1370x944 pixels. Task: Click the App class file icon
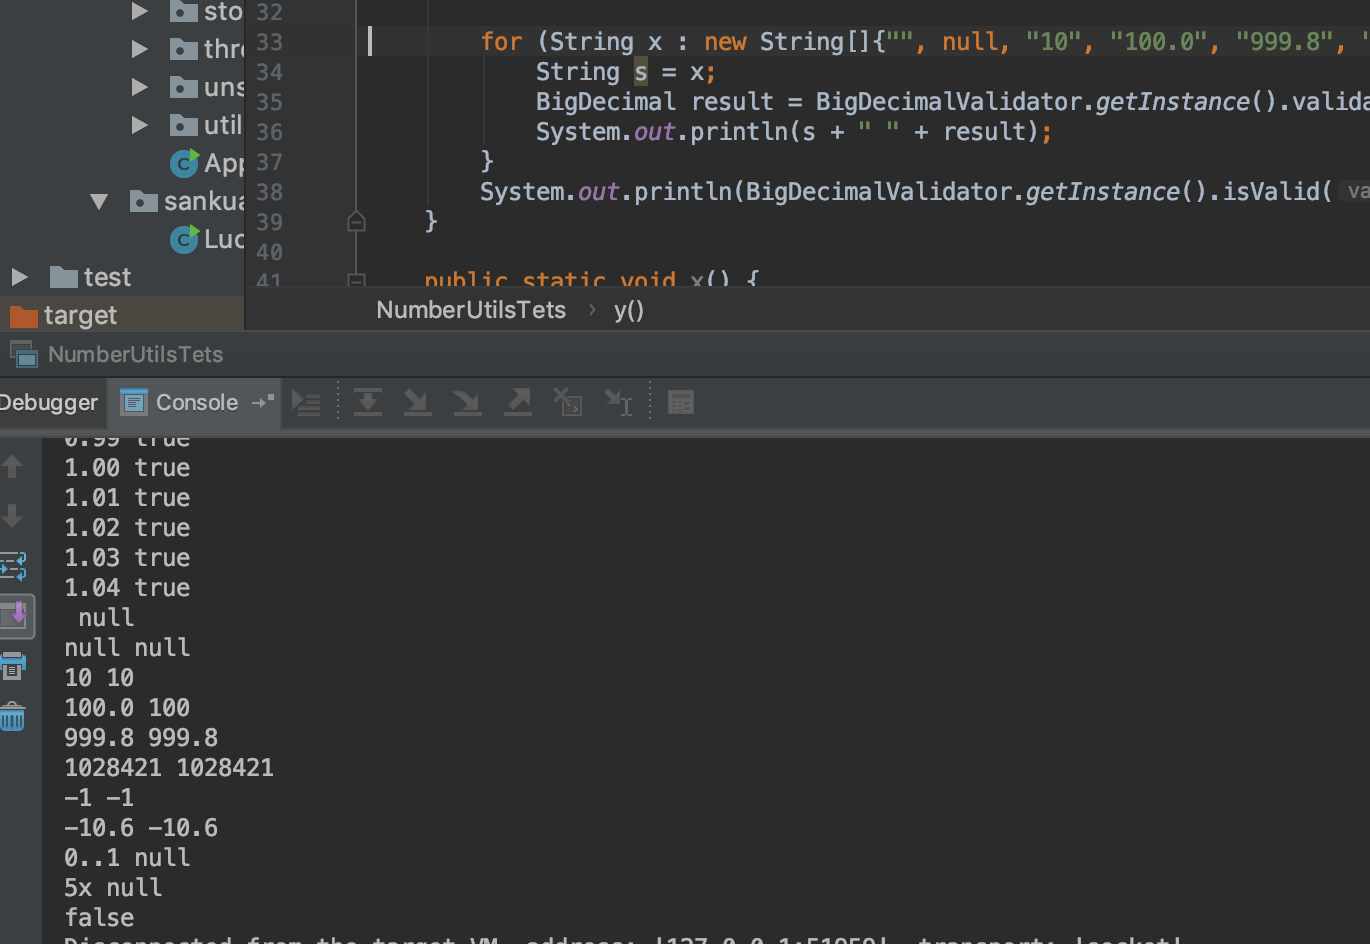184,162
